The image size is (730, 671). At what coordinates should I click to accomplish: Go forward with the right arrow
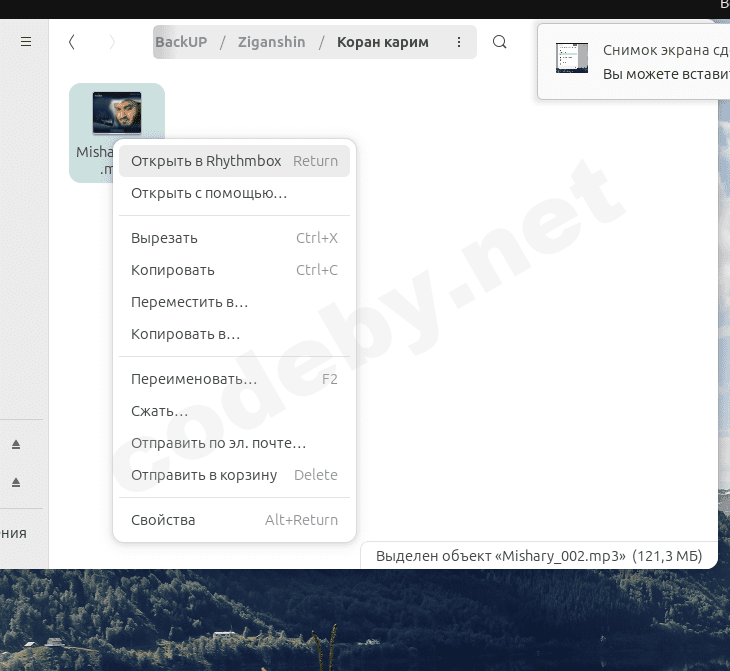coord(112,42)
